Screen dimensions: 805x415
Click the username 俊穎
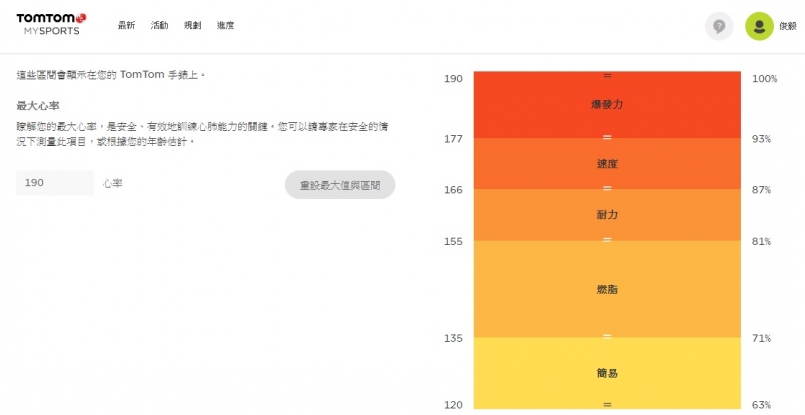(788, 26)
